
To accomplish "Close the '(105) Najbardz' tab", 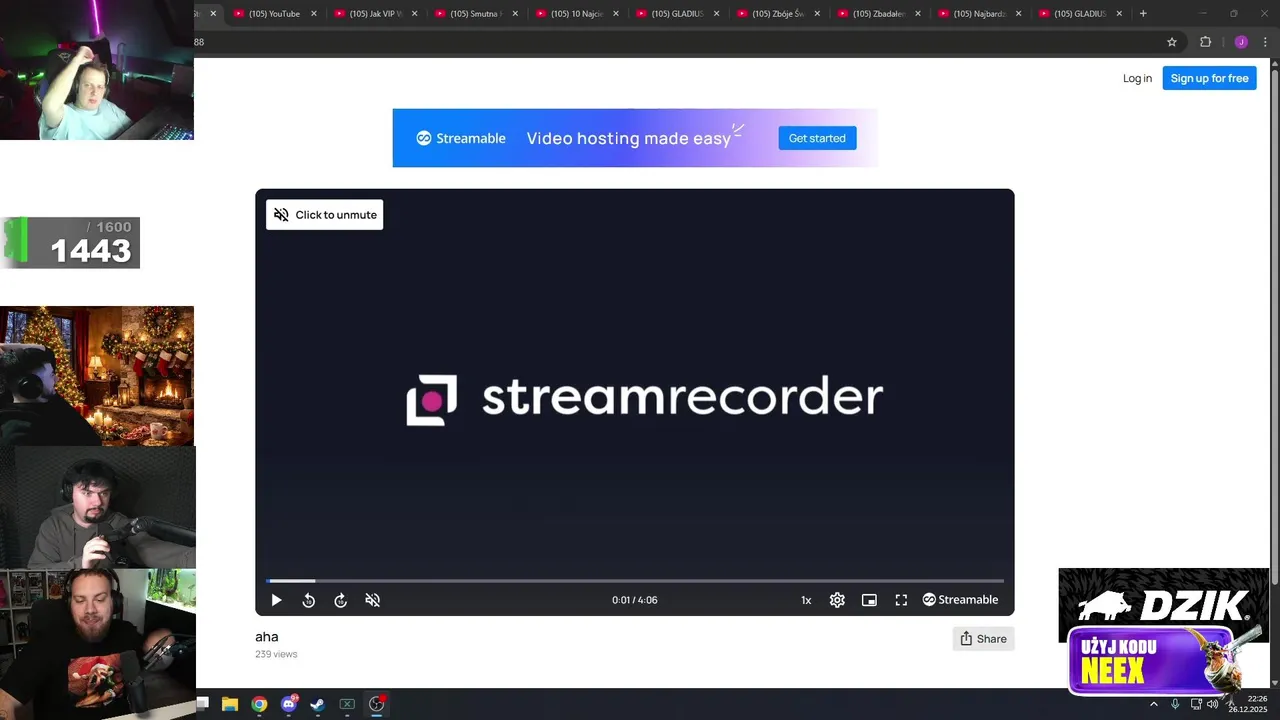I will pyautogui.click(x=1018, y=14).
